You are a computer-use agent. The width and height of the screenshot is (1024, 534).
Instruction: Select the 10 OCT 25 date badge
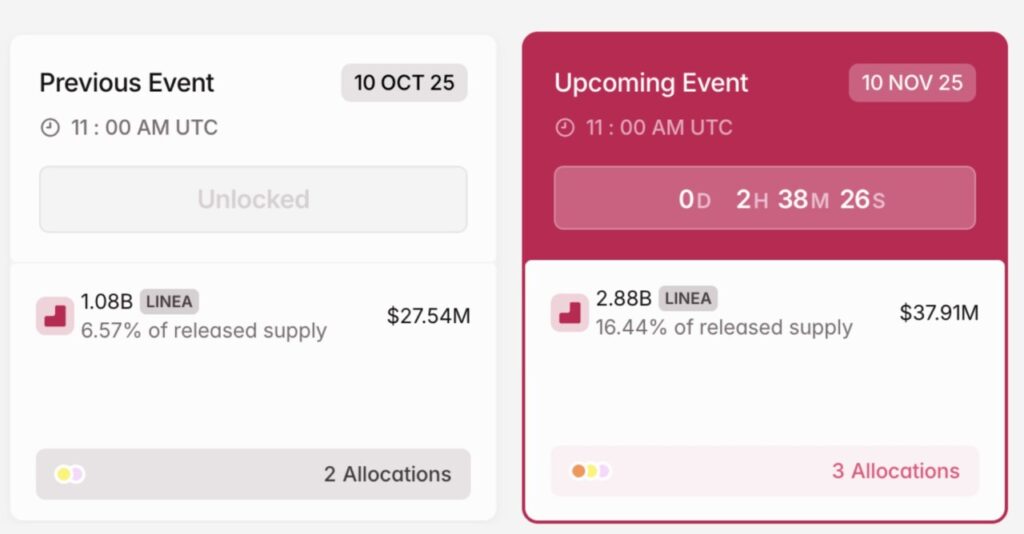[404, 83]
